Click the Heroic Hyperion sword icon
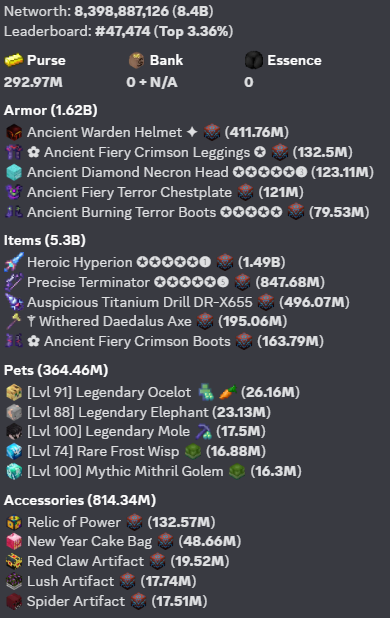This screenshot has height=618, width=390. coord(14,262)
